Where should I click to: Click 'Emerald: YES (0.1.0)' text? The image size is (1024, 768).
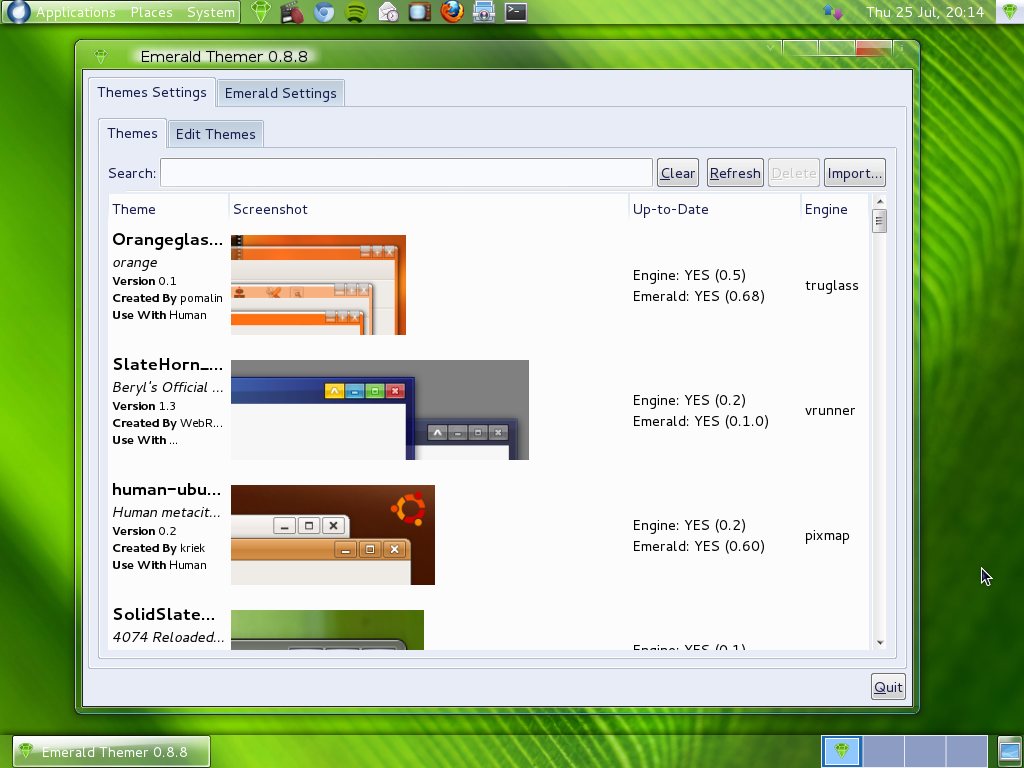(701, 421)
